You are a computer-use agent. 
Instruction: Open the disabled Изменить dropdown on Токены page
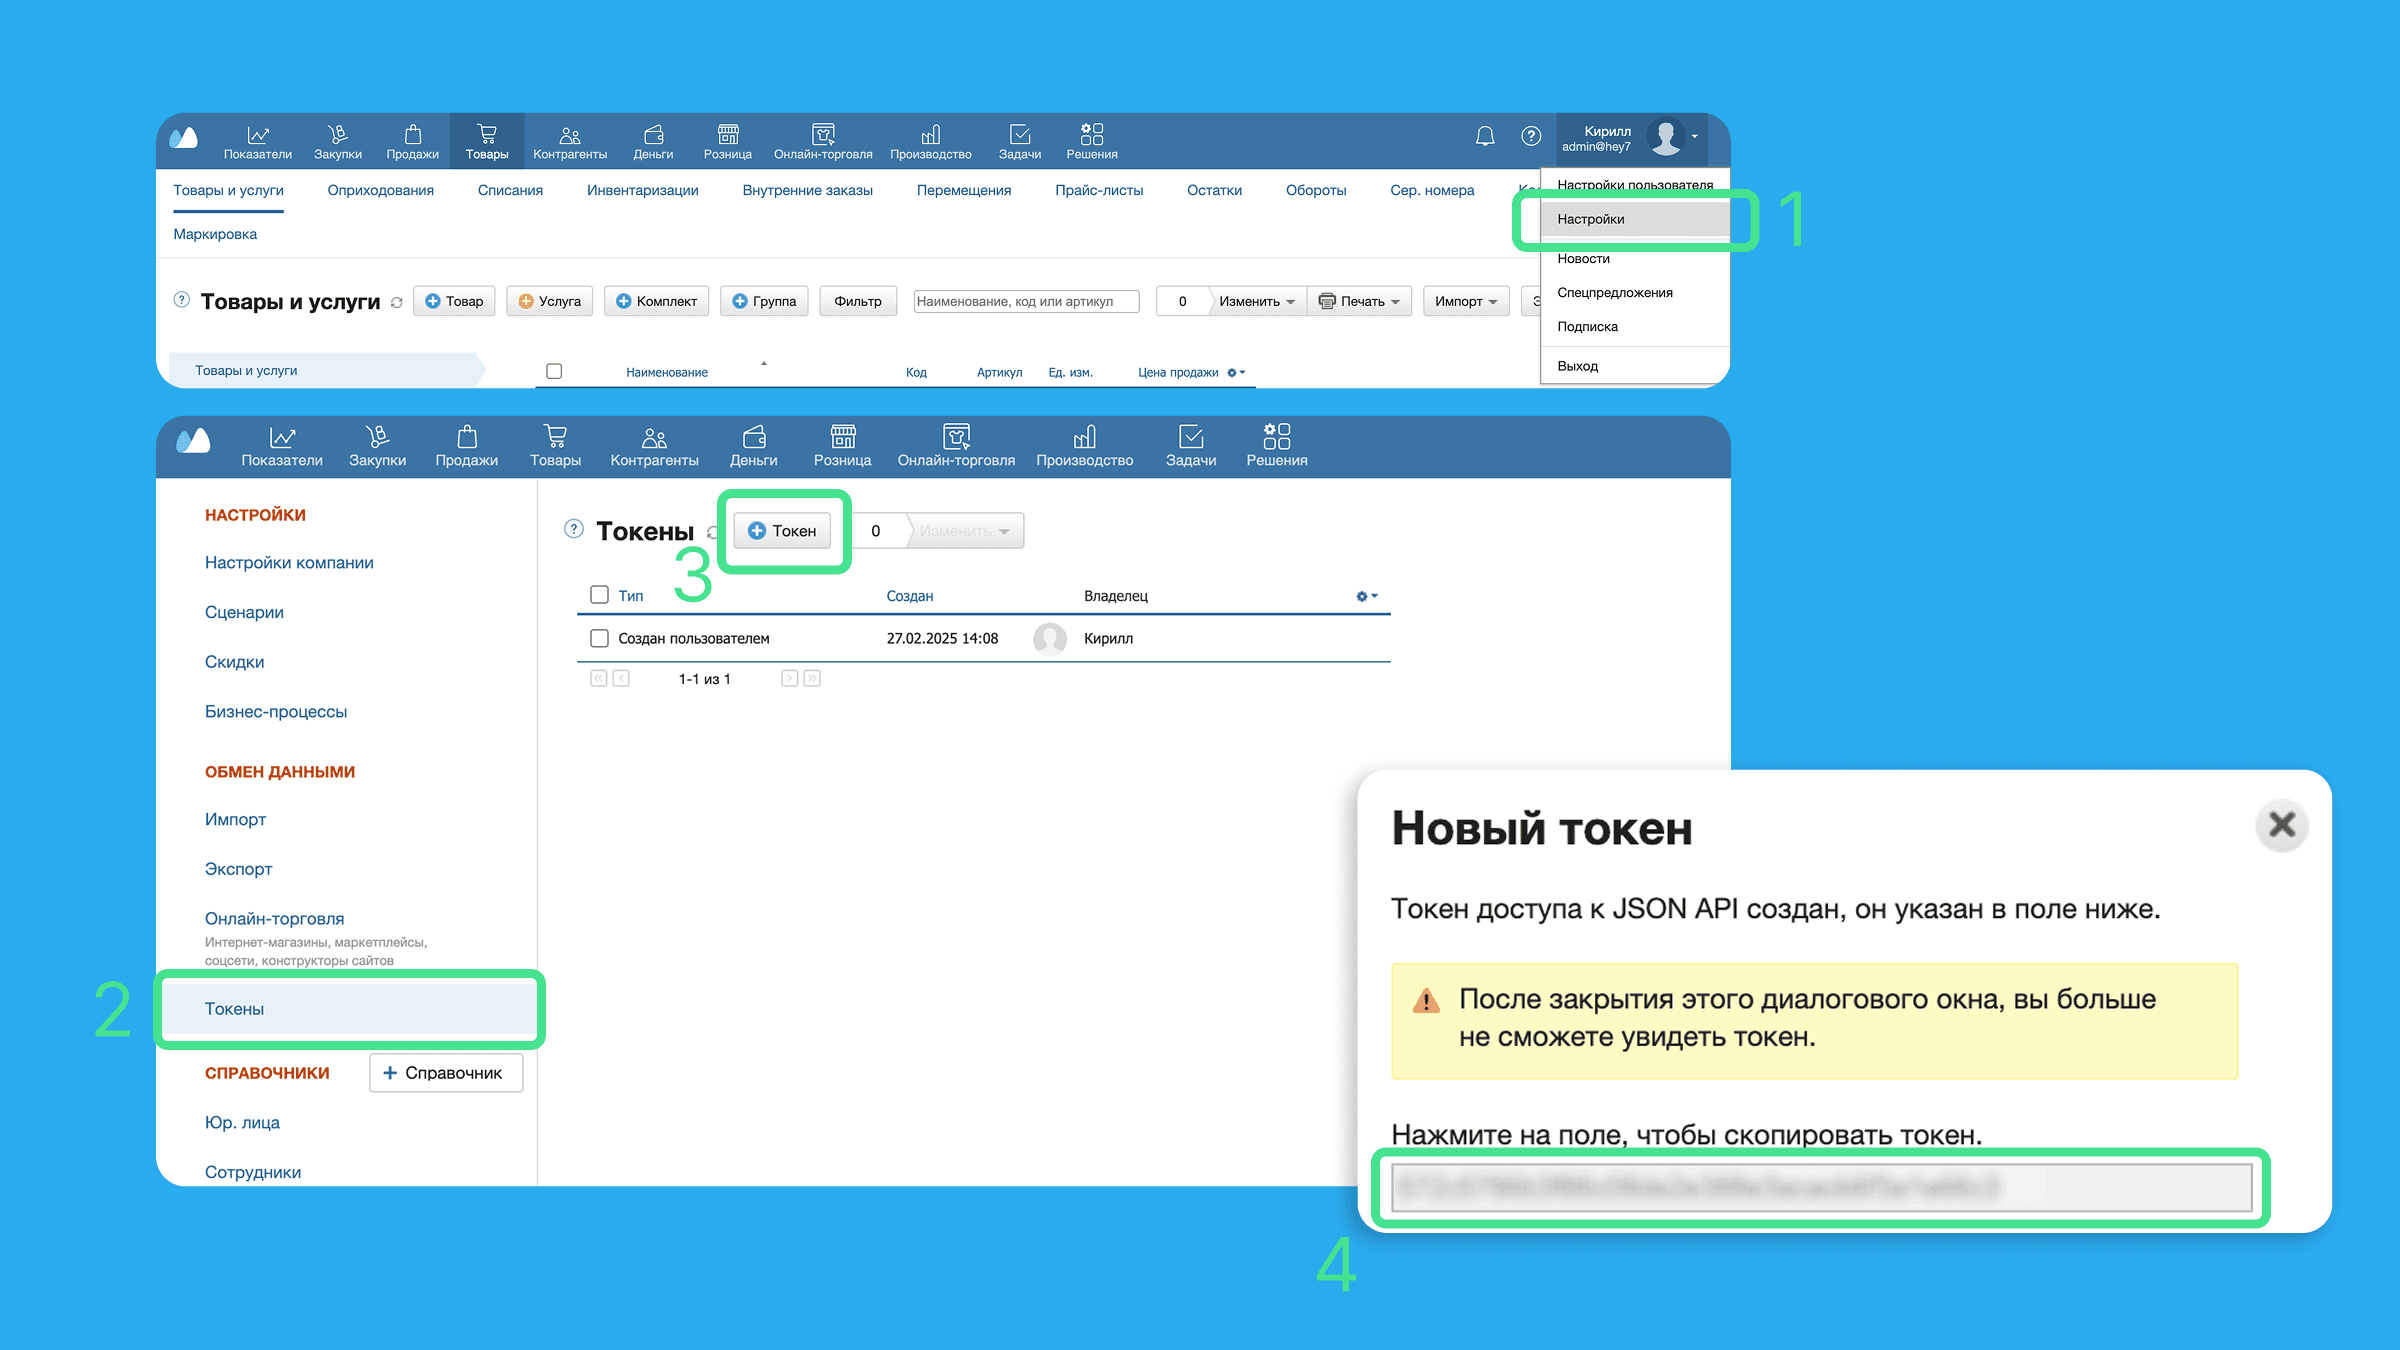click(965, 531)
